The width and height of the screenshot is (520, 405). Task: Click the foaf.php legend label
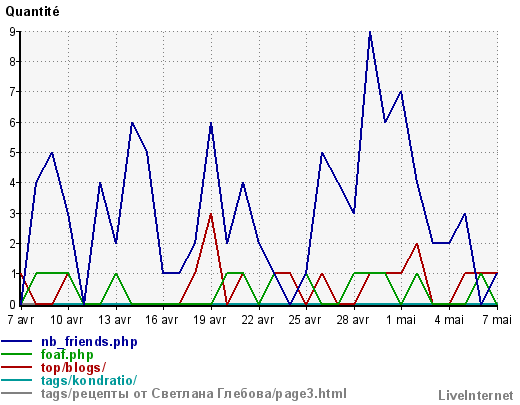pyautogui.click(x=67, y=355)
